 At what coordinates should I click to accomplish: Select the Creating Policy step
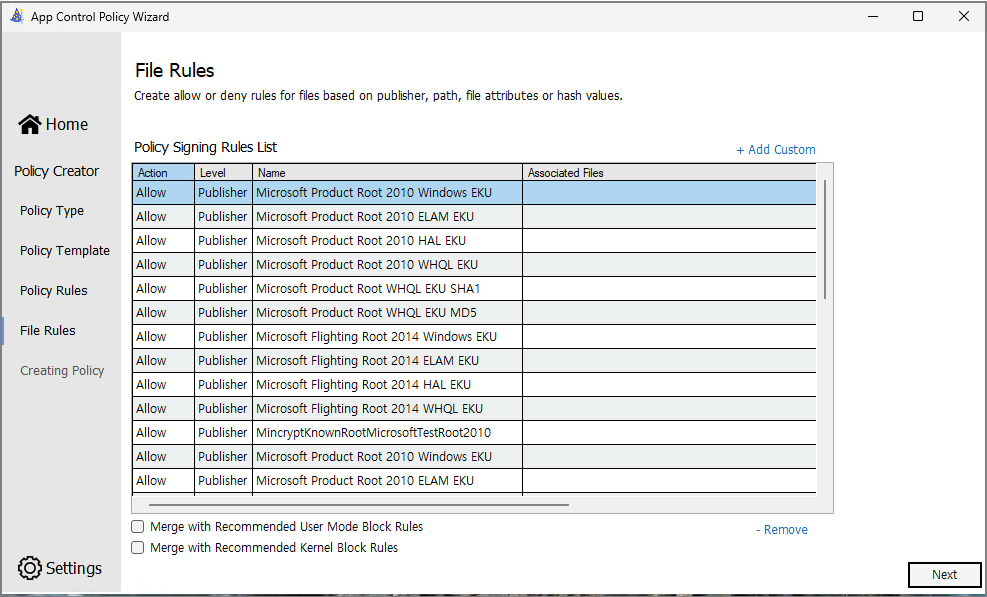(x=62, y=371)
